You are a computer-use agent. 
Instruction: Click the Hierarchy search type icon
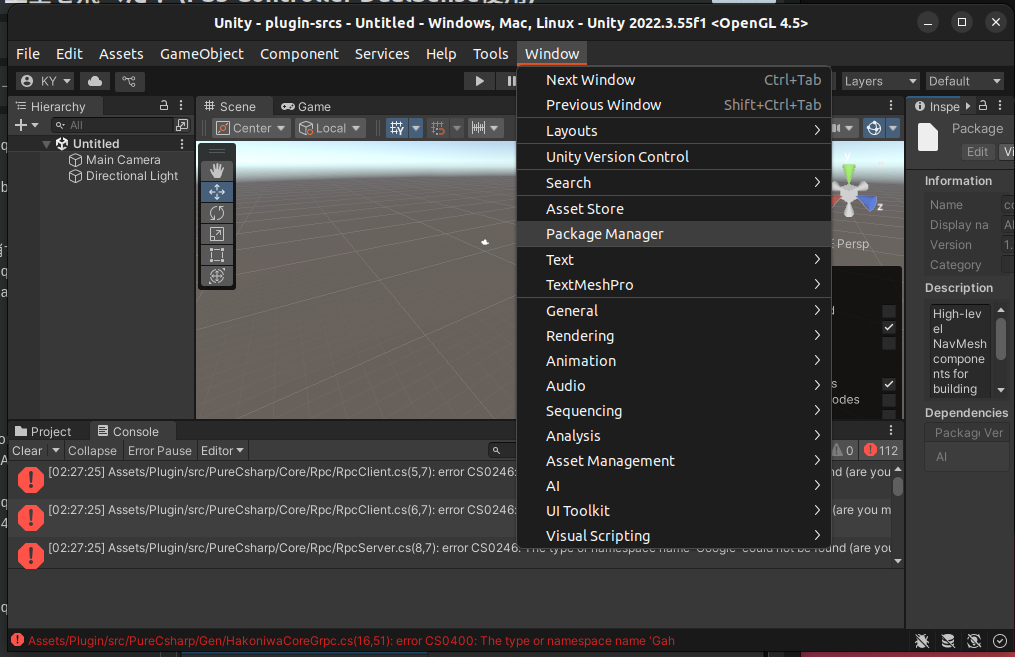[182, 125]
